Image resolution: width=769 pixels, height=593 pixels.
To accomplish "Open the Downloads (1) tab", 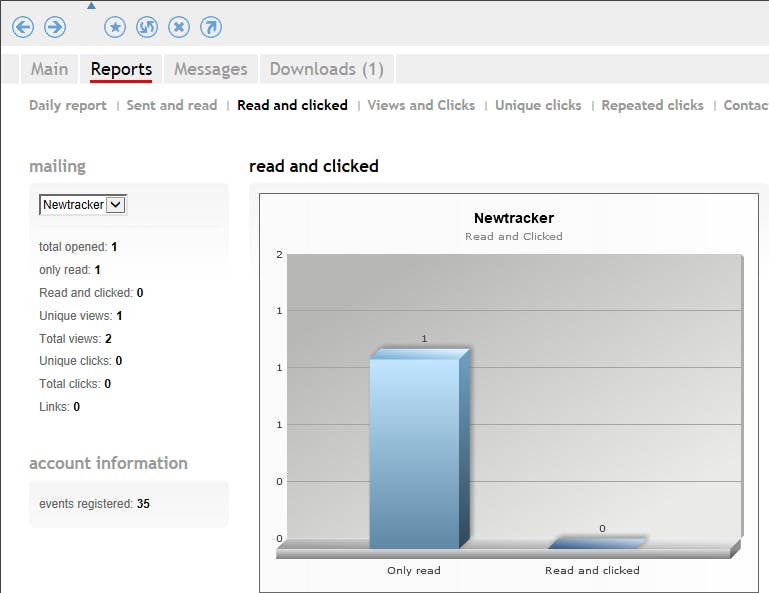I will point(327,69).
